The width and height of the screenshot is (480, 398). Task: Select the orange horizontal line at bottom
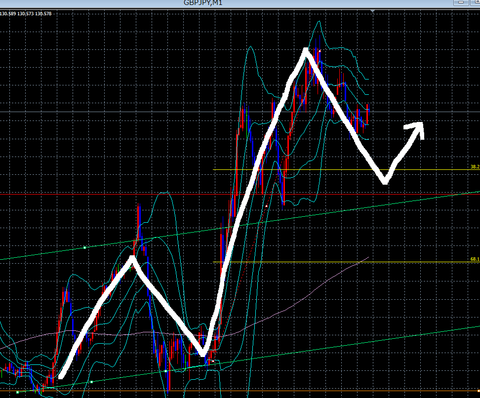(x=240, y=390)
